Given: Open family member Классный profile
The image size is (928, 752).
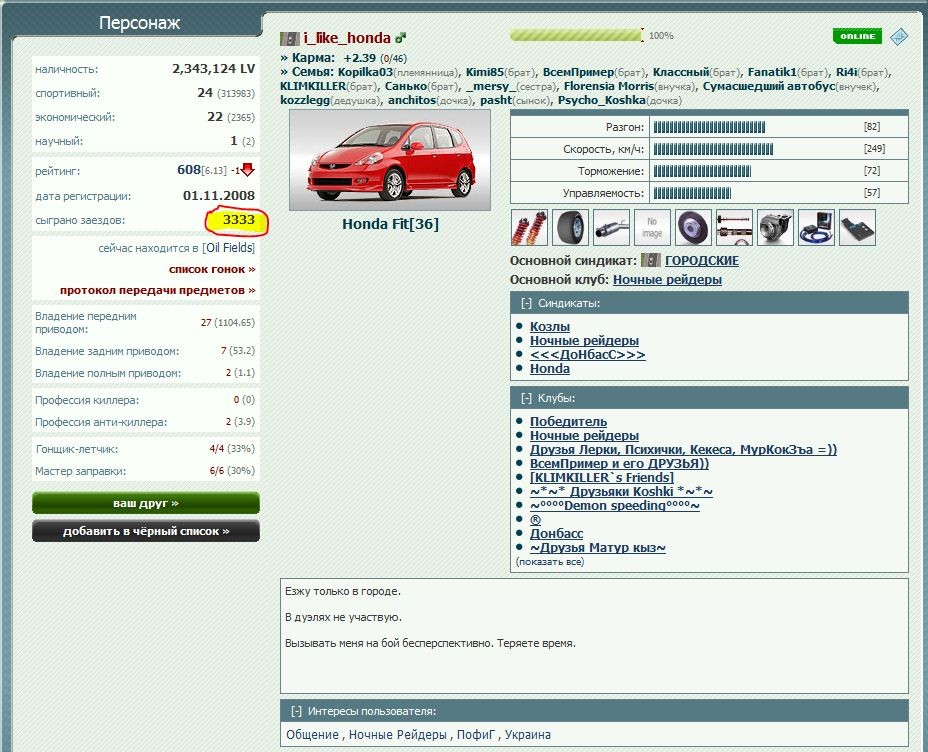Looking at the screenshot, I should pyautogui.click(x=681, y=72).
